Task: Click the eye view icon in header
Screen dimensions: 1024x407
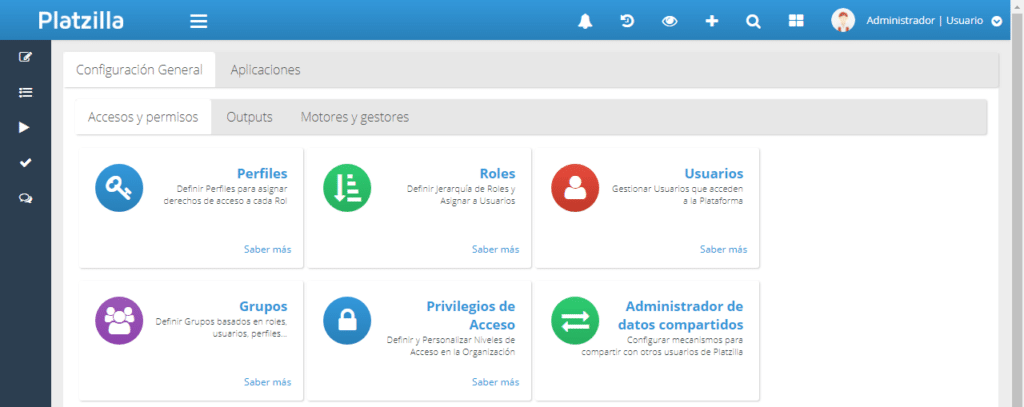Action: tap(669, 21)
